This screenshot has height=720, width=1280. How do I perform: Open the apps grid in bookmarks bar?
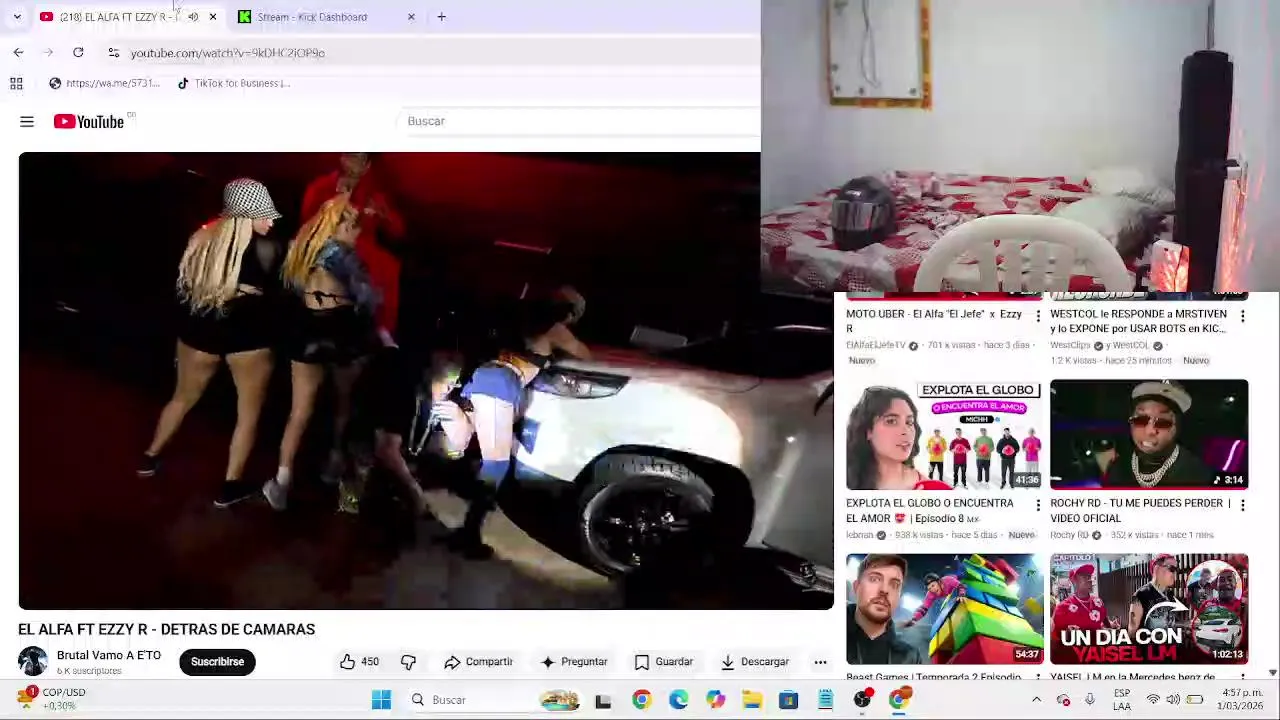pos(16,84)
